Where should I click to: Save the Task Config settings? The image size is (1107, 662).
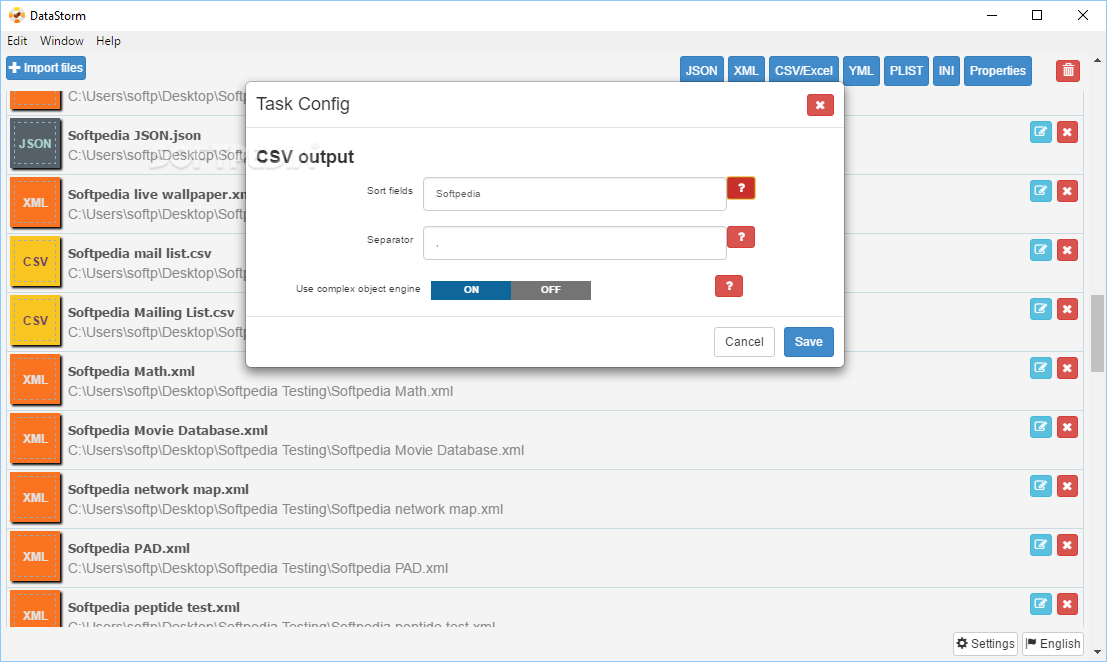point(808,342)
